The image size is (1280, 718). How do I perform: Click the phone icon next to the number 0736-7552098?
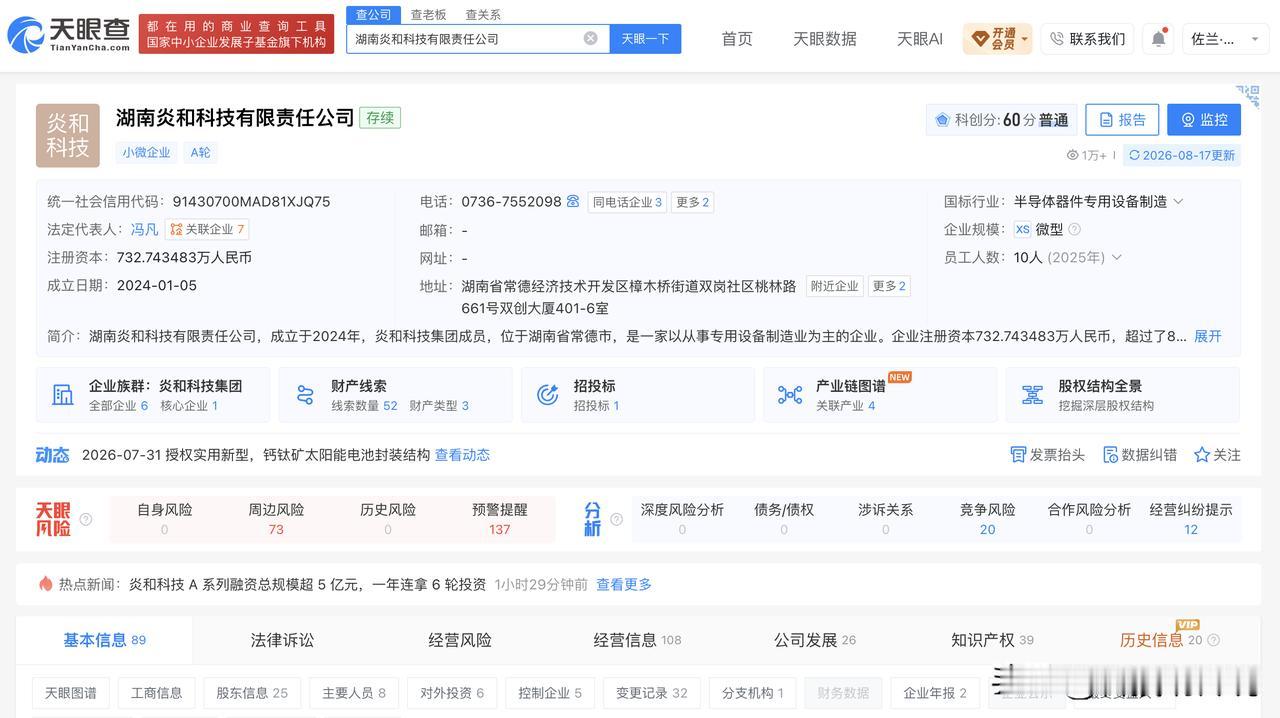(x=573, y=201)
